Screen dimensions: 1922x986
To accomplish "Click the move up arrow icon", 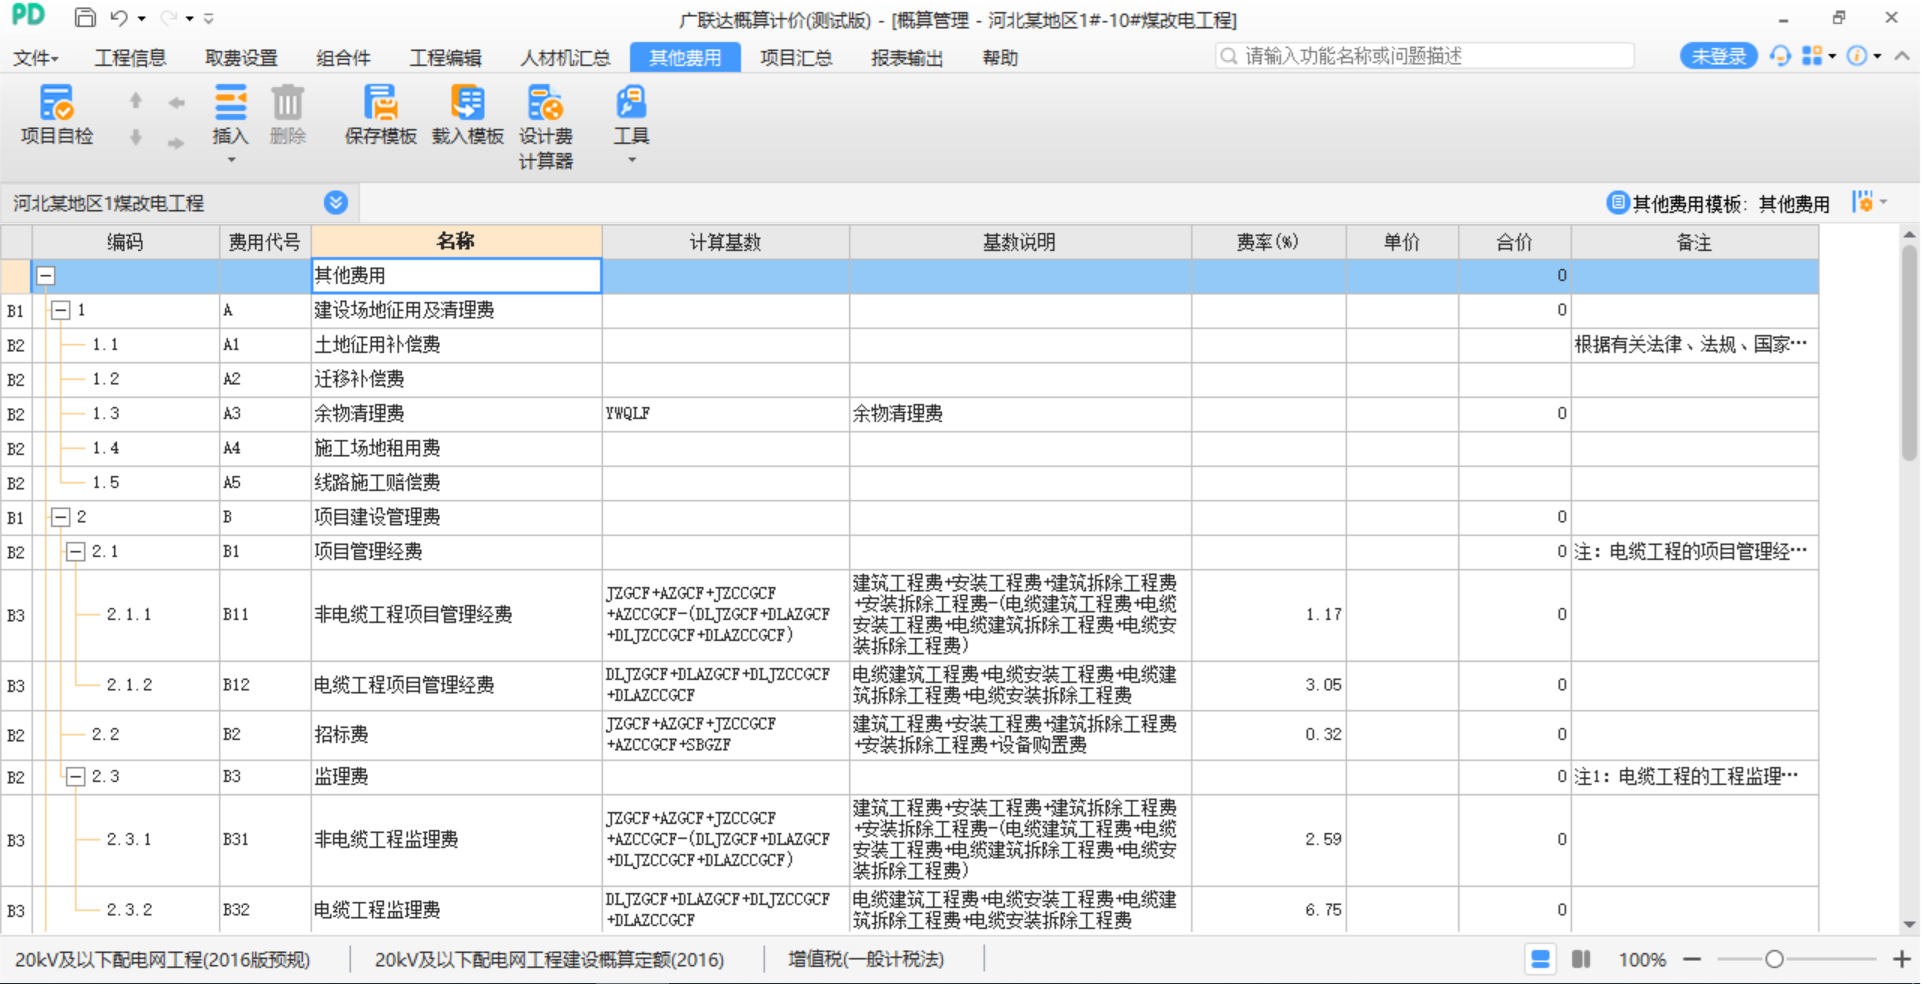I will (x=136, y=101).
